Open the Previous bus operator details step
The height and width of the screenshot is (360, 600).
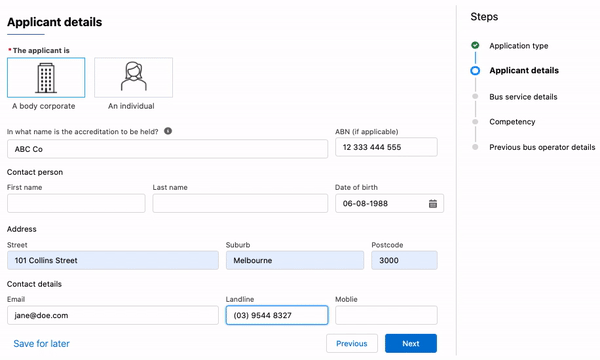pyautogui.click(x=542, y=147)
